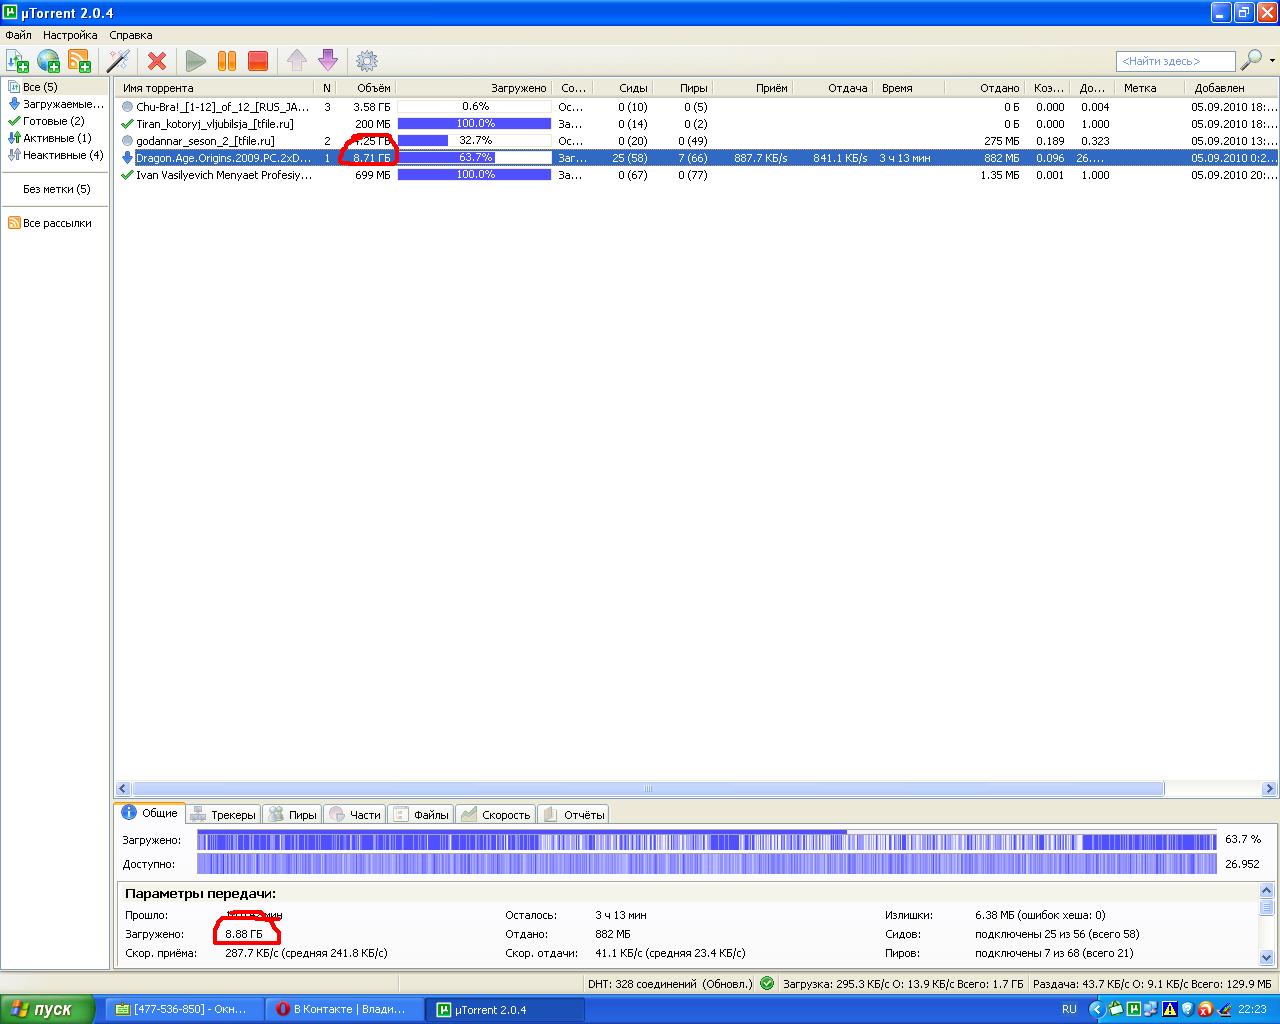Open the Create New Torrent wand icon
The width and height of the screenshot is (1280, 1024).
tap(119, 61)
